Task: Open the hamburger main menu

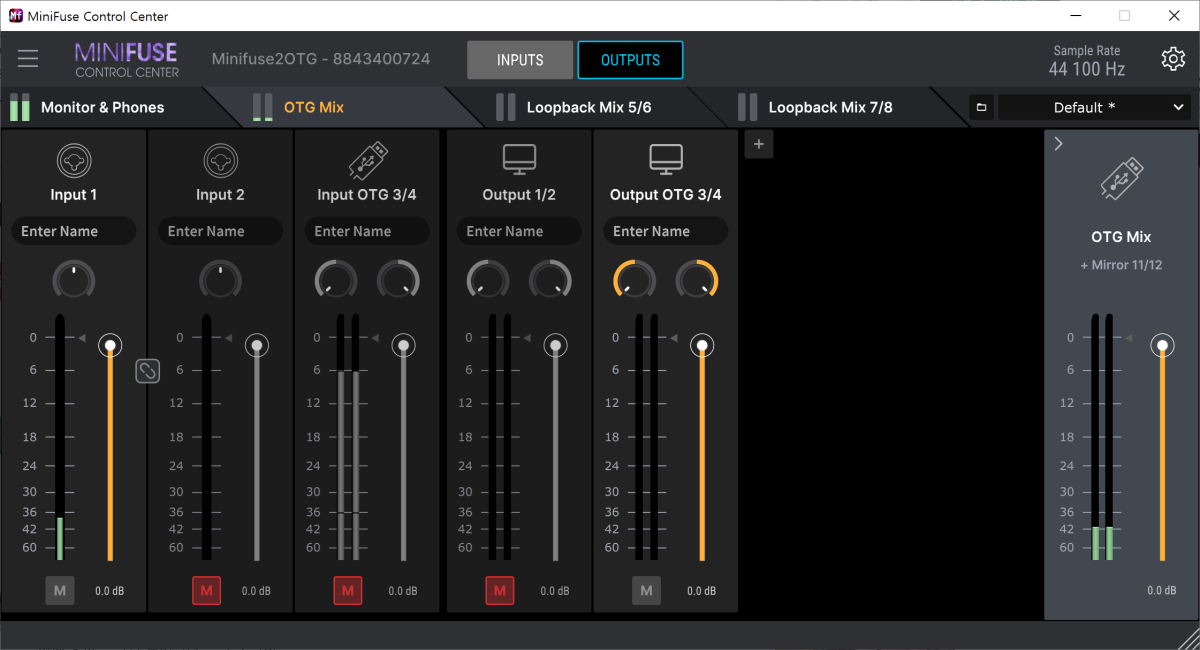Action: (28, 59)
